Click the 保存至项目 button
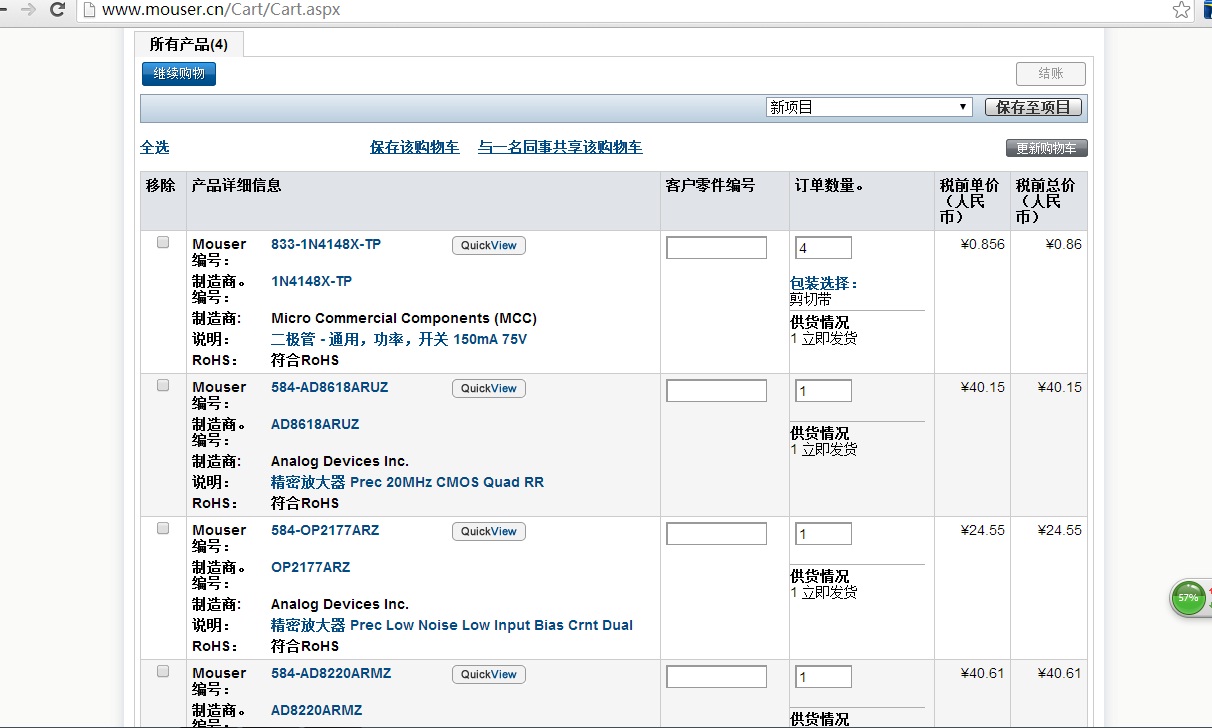The height and width of the screenshot is (728, 1212). (1034, 107)
